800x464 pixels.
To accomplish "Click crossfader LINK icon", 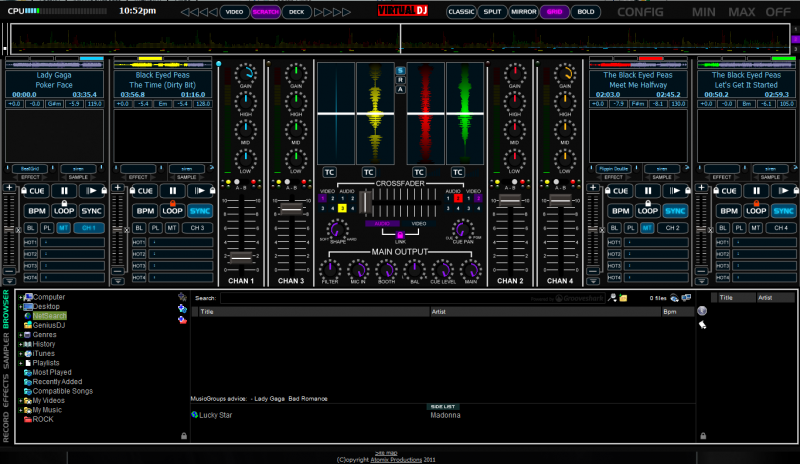I will tap(400, 235).
